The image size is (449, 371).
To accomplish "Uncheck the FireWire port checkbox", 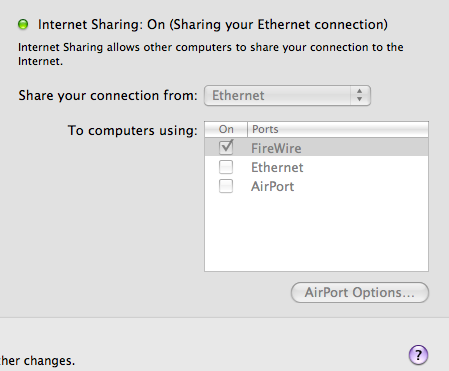I will pyautogui.click(x=226, y=147).
